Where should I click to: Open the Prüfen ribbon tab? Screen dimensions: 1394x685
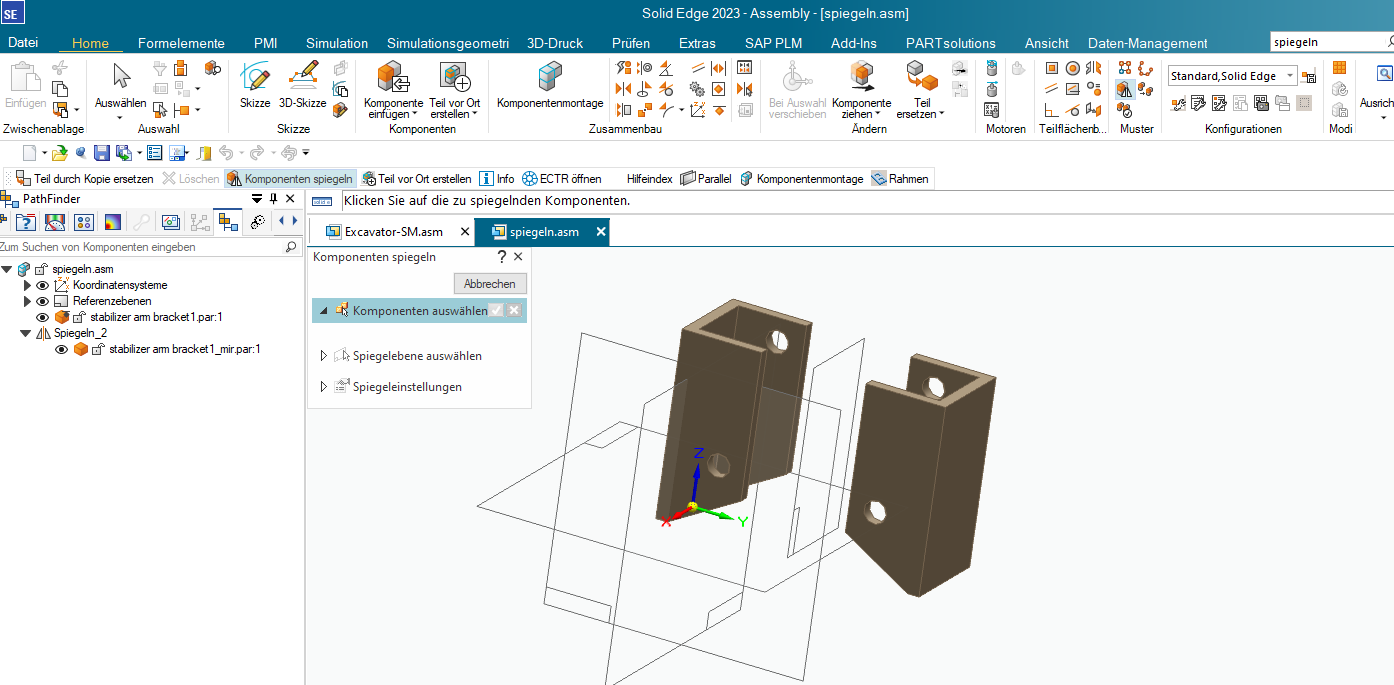[x=631, y=43]
